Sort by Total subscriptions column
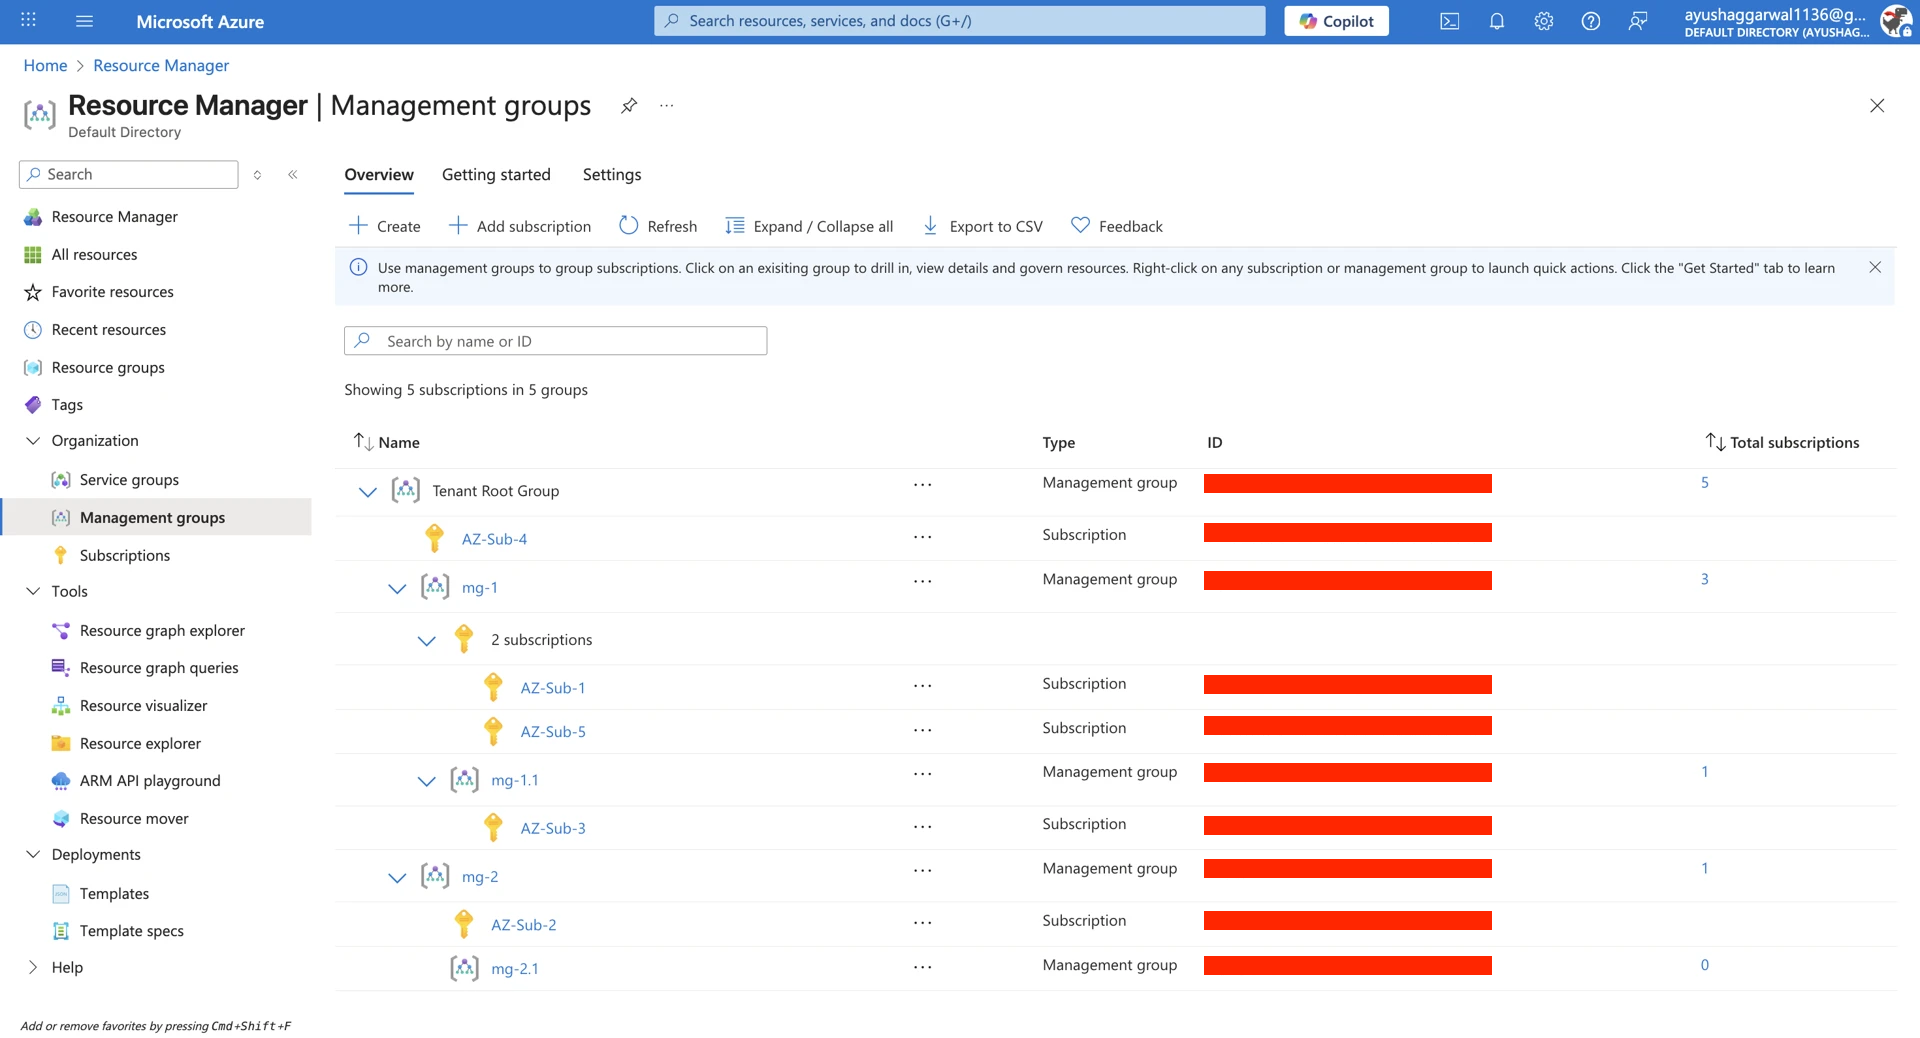The height and width of the screenshot is (1038, 1920). (1782, 442)
